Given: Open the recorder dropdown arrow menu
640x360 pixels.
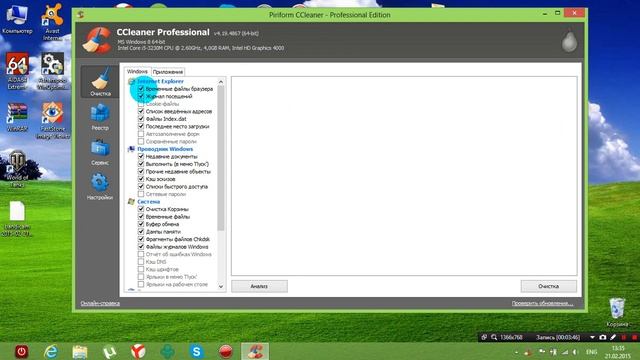Looking at the screenshot, I should [x=592, y=338].
